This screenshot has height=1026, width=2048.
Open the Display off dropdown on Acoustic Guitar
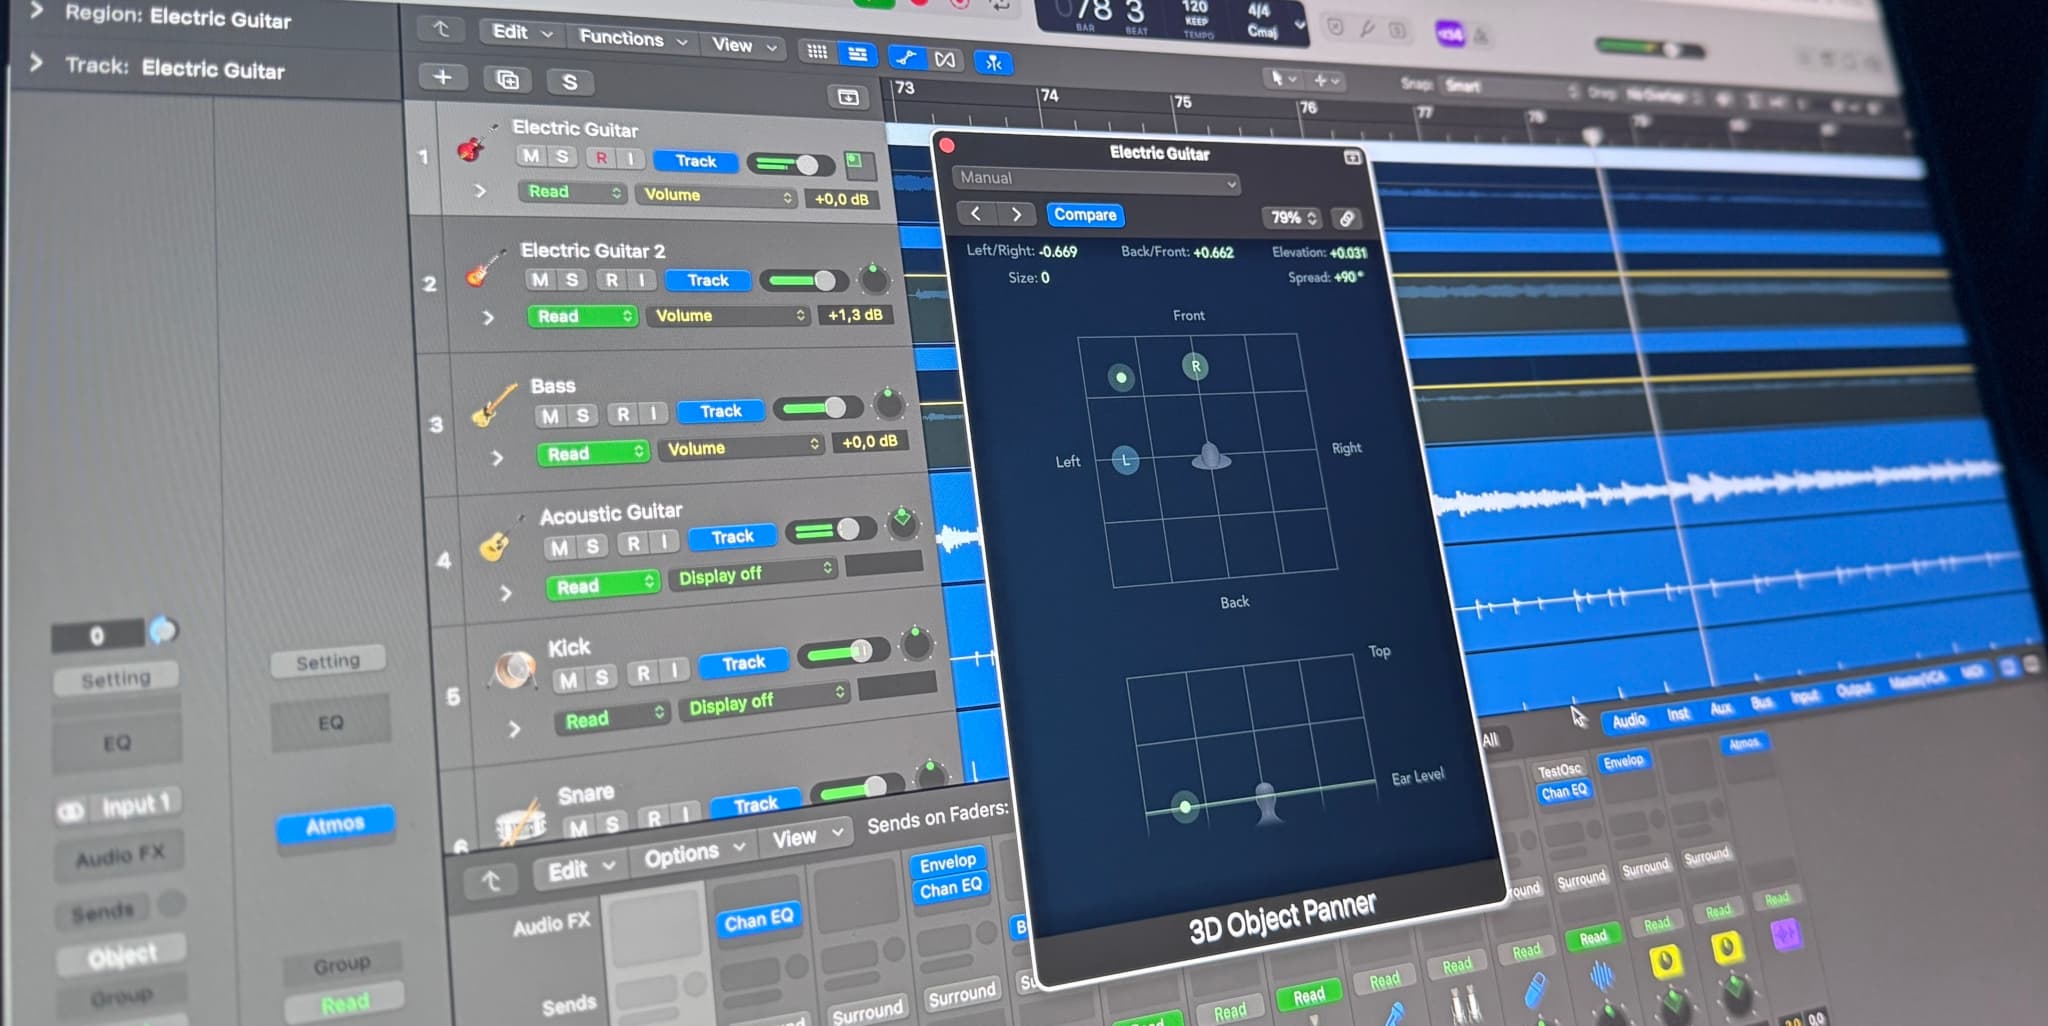(752, 575)
